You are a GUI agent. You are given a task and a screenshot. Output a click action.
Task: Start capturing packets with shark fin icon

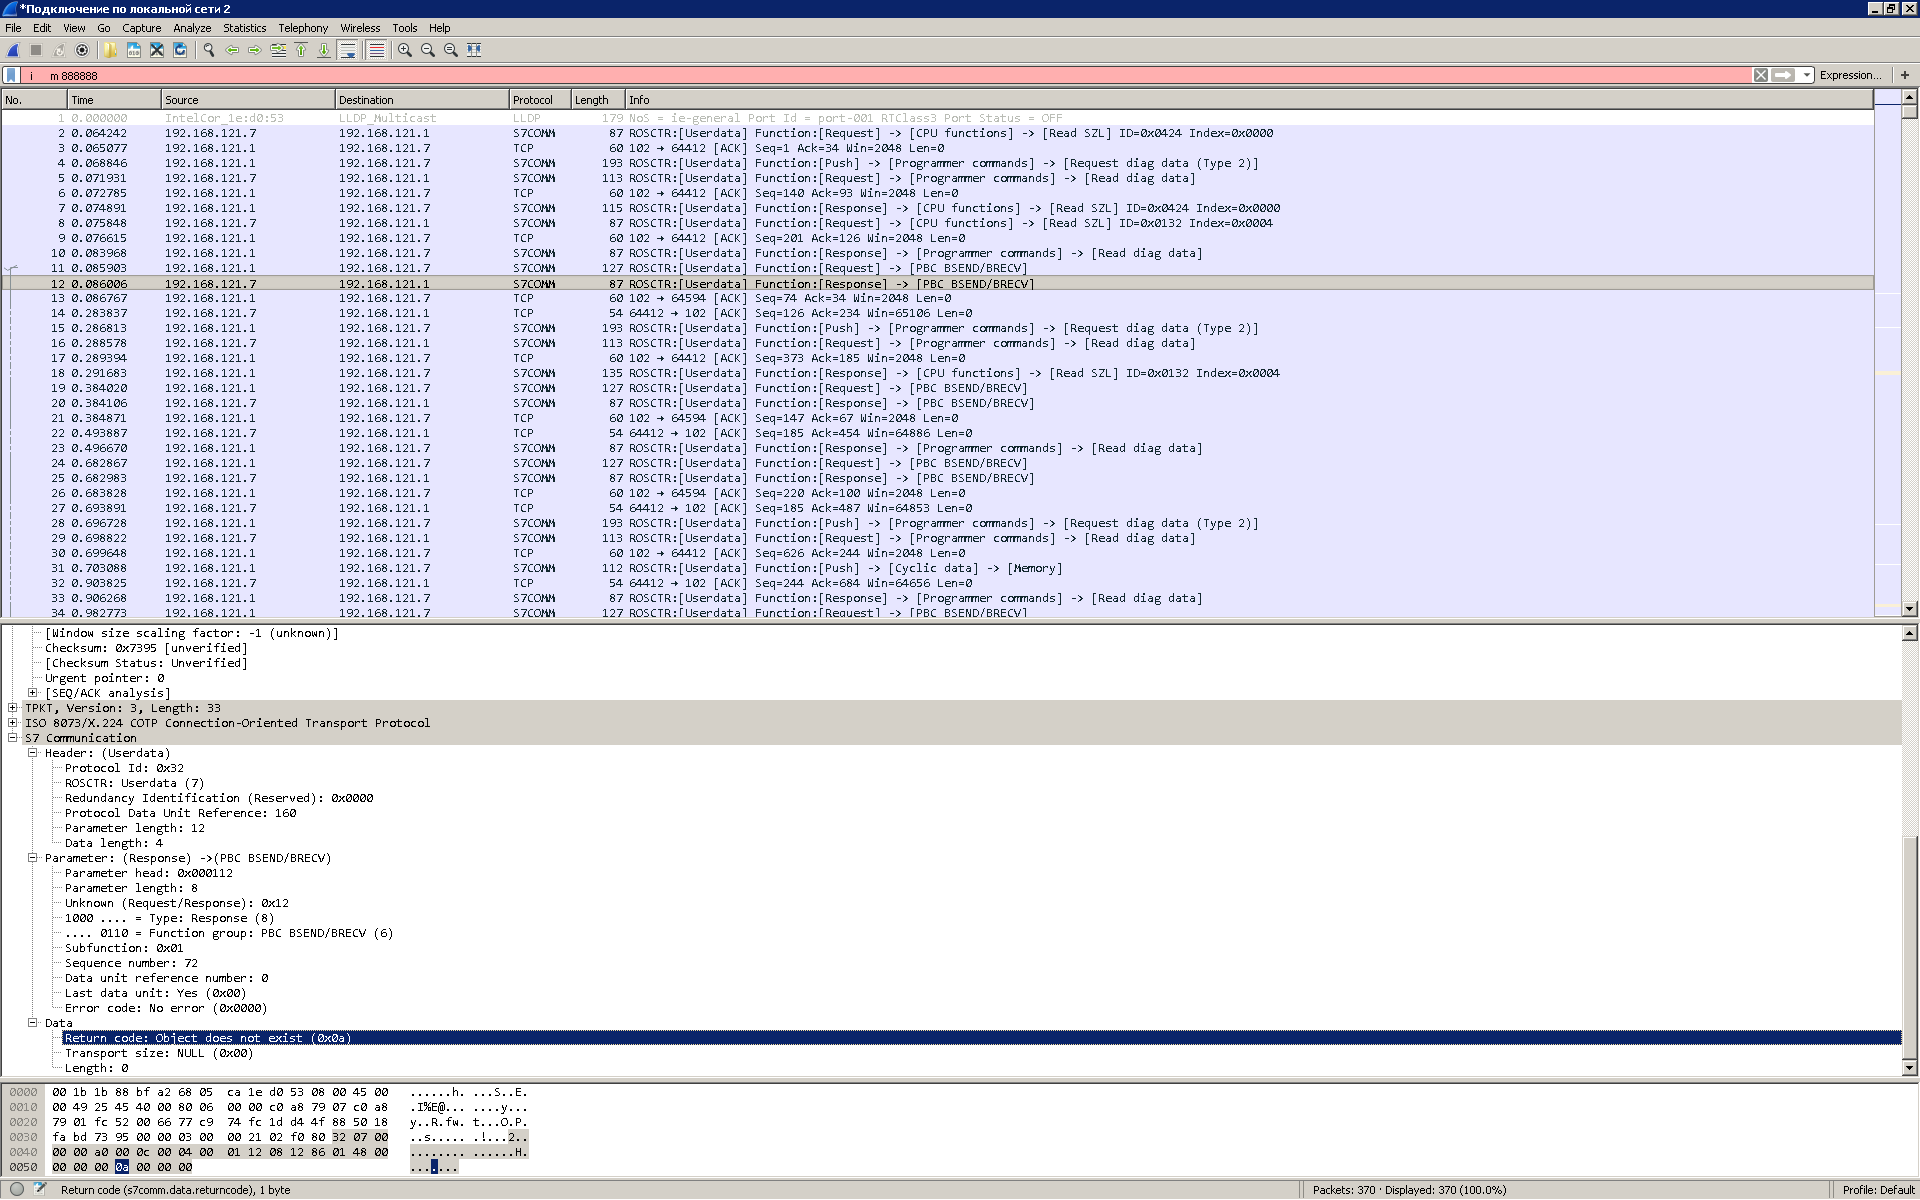coord(13,50)
